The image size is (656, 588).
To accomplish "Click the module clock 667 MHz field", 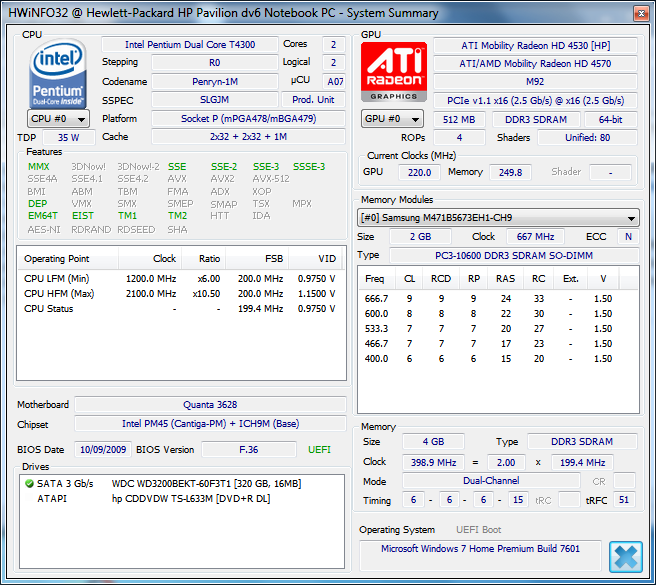I will pos(535,237).
